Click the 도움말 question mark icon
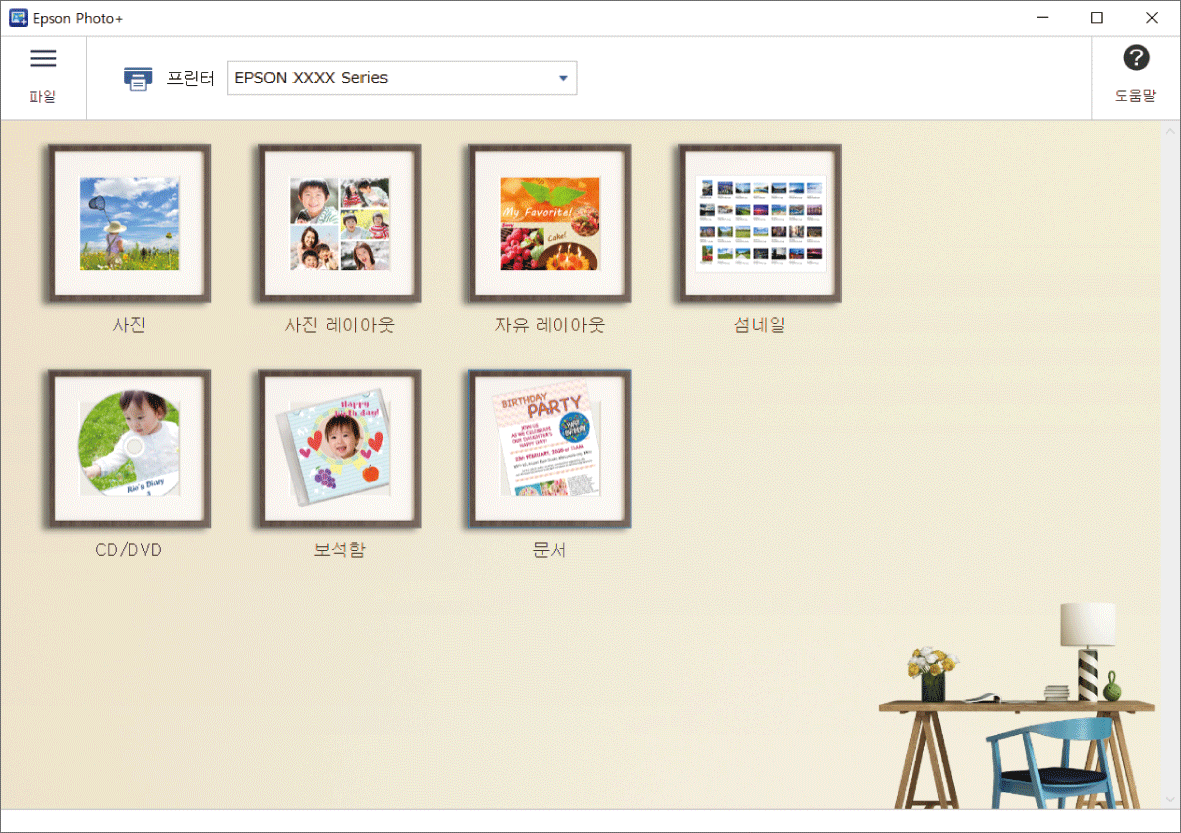The width and height of the screenshot is (1181, 833). point(1136,59)
